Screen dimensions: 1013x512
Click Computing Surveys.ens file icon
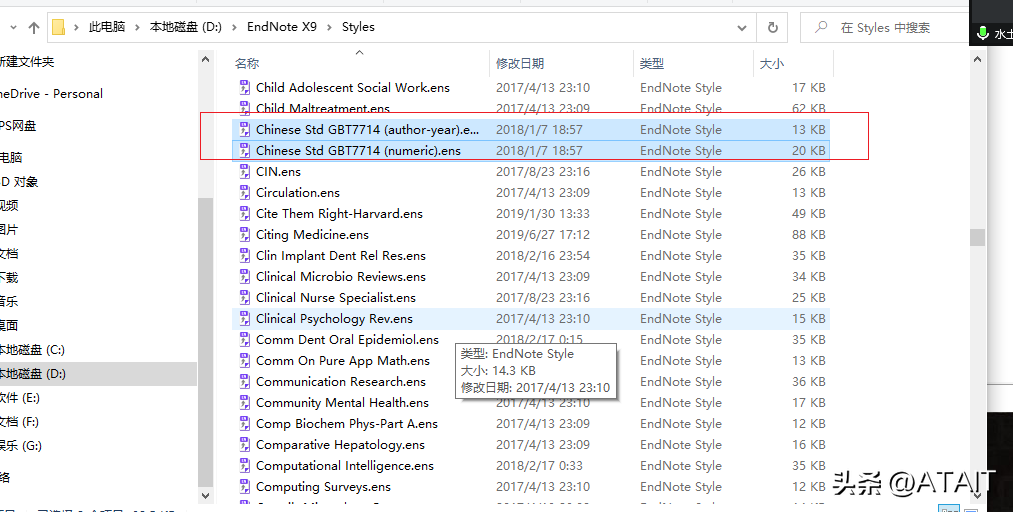click(x=244, y=486)
